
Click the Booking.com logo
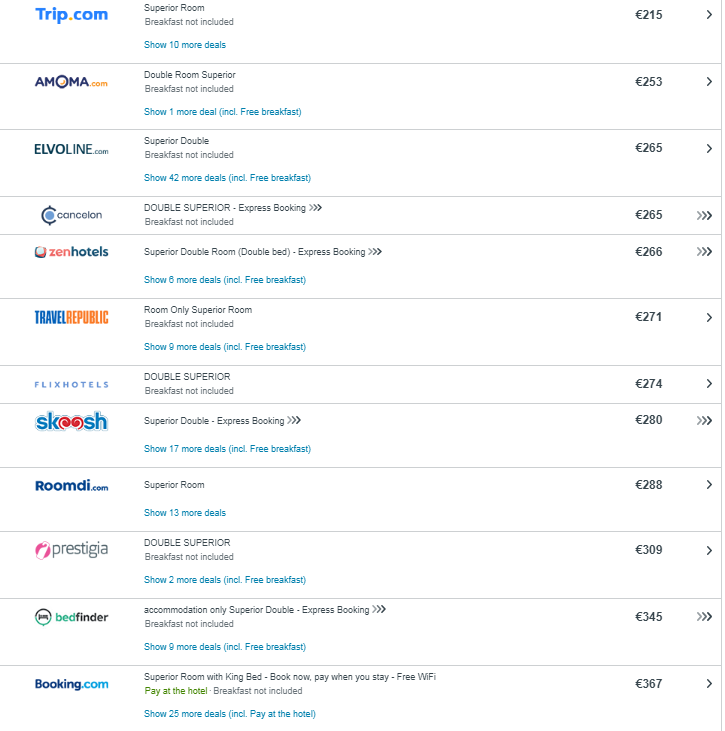click(x=71, y=684)
